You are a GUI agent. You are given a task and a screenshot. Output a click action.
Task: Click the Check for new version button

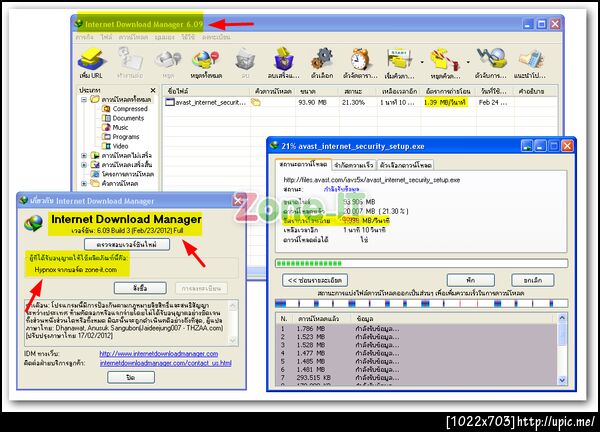pos(127,245)
